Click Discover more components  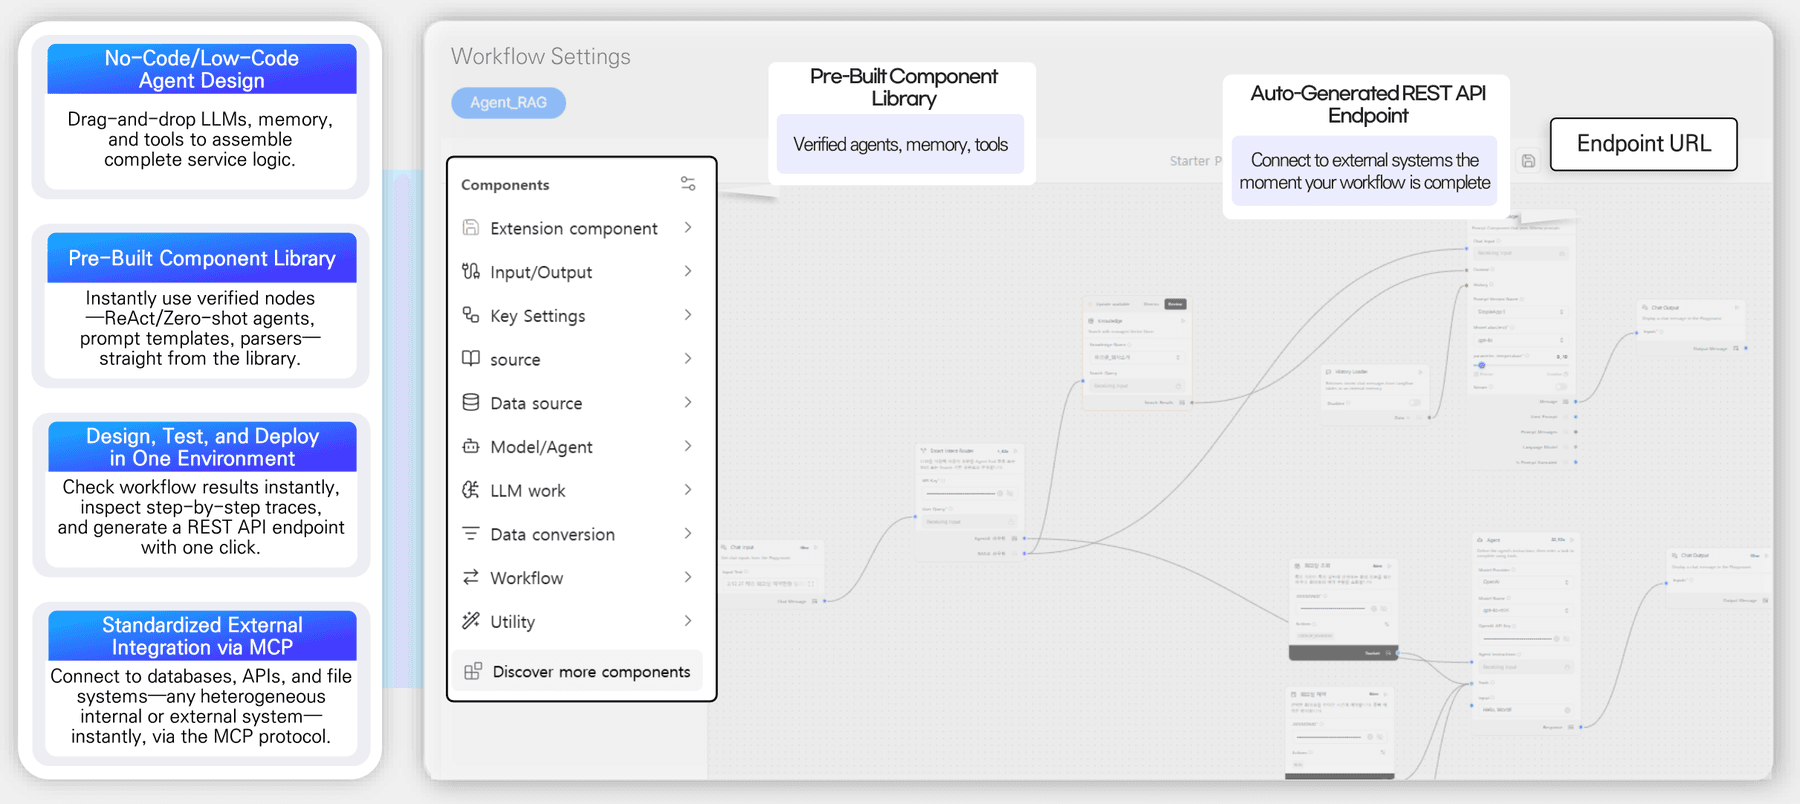click(578, 671)
